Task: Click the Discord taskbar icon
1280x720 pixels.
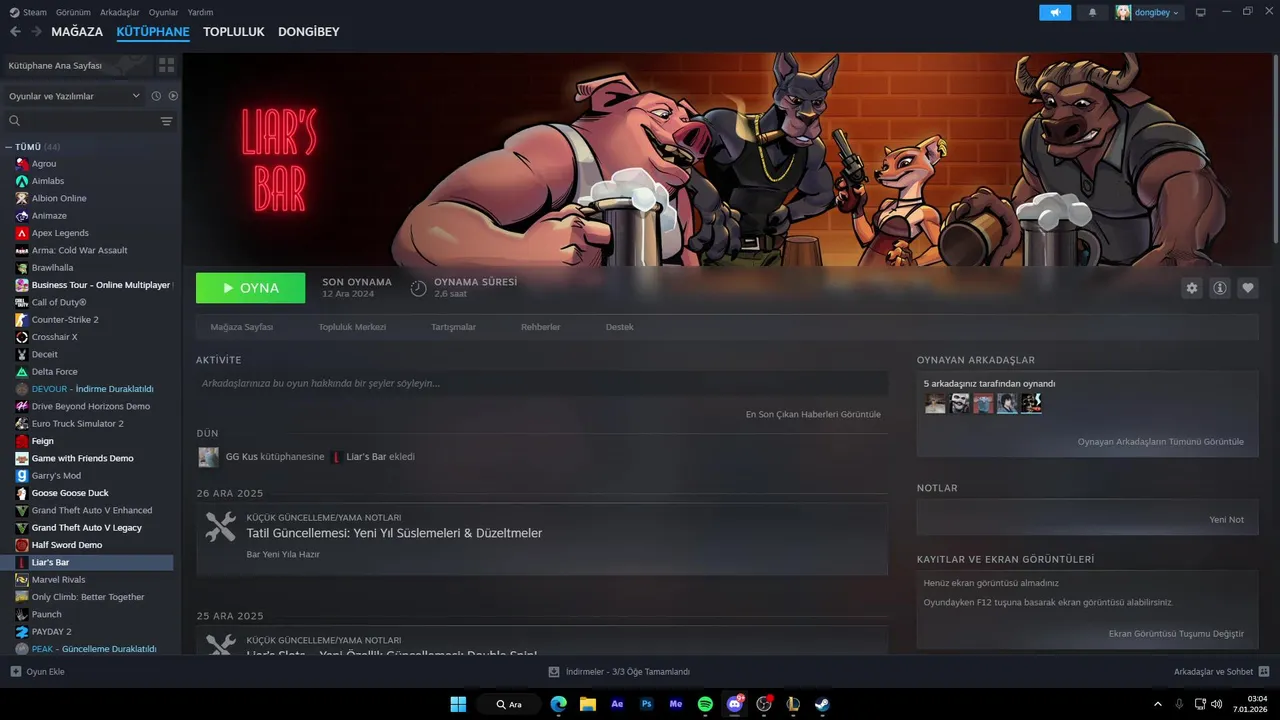Action: tap(735, 704)
